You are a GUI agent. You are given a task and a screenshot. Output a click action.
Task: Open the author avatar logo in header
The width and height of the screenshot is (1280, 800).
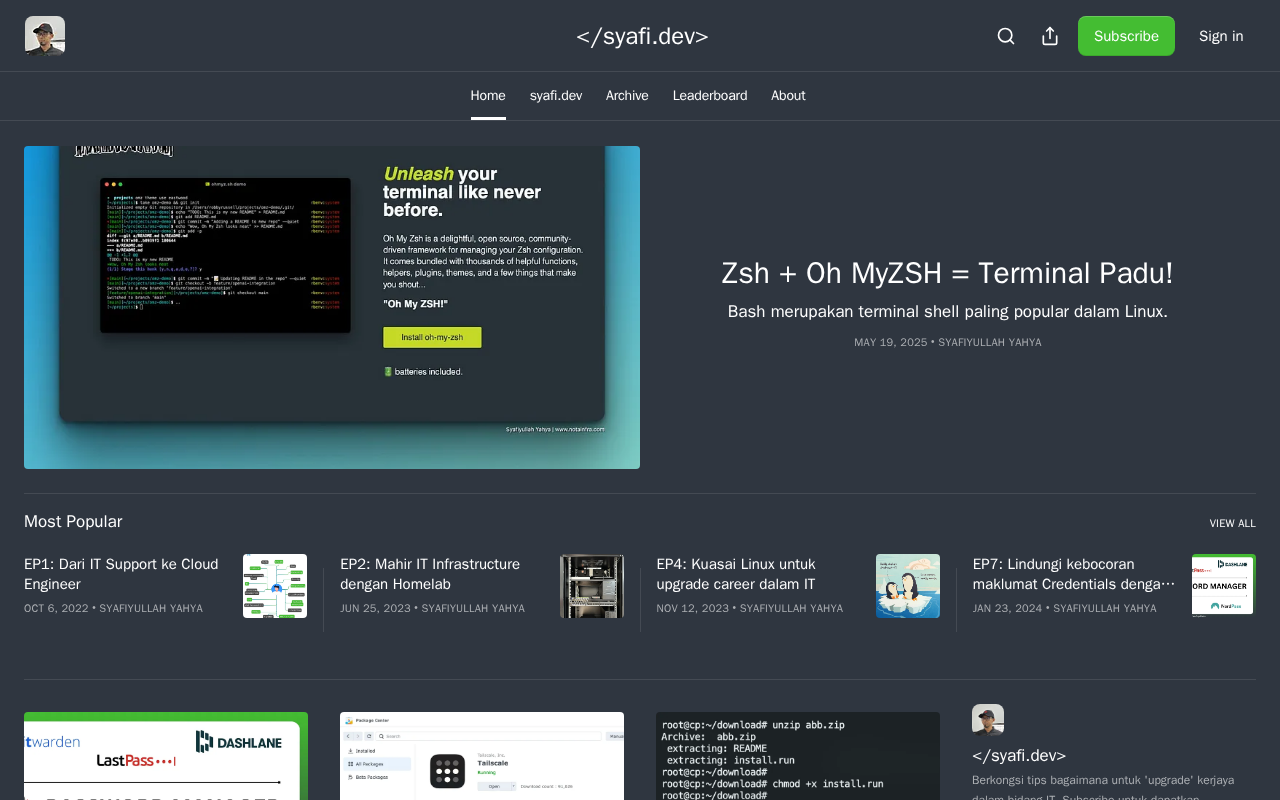pos(45,36)
